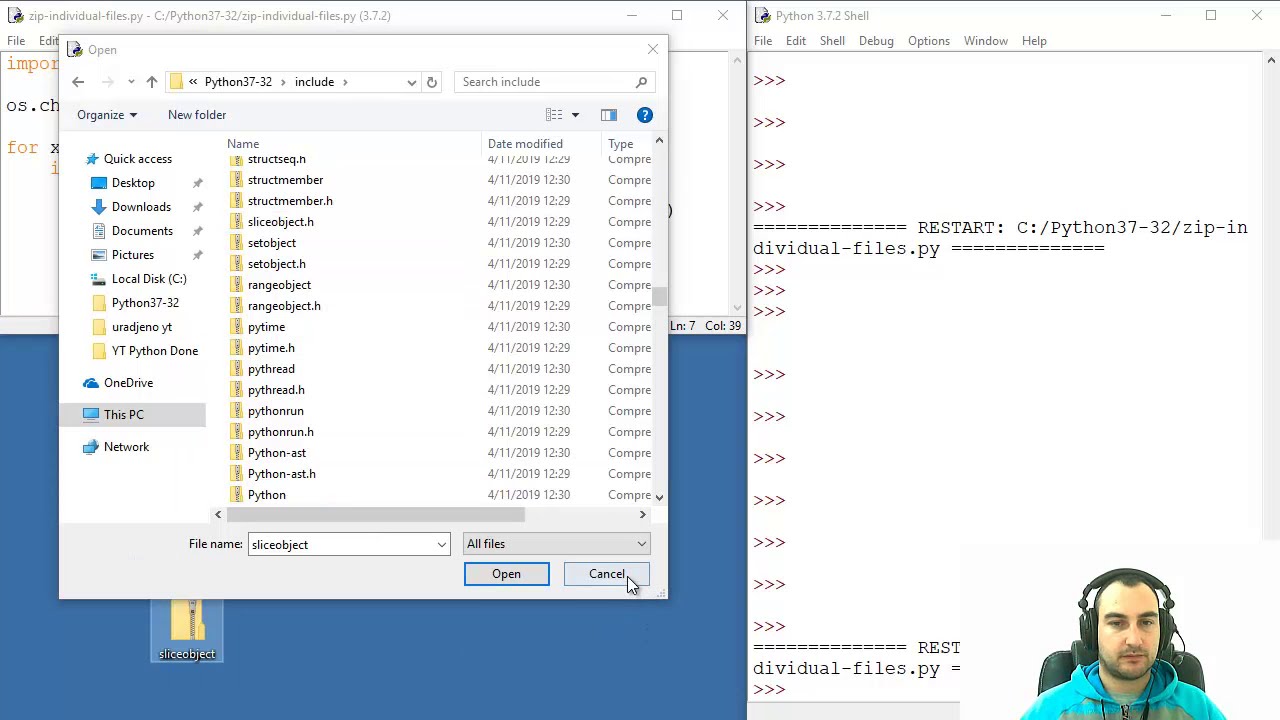Click the Cancel button
Image resolution: width=1280 pixels, height=720 pixels.
point(606,574)
